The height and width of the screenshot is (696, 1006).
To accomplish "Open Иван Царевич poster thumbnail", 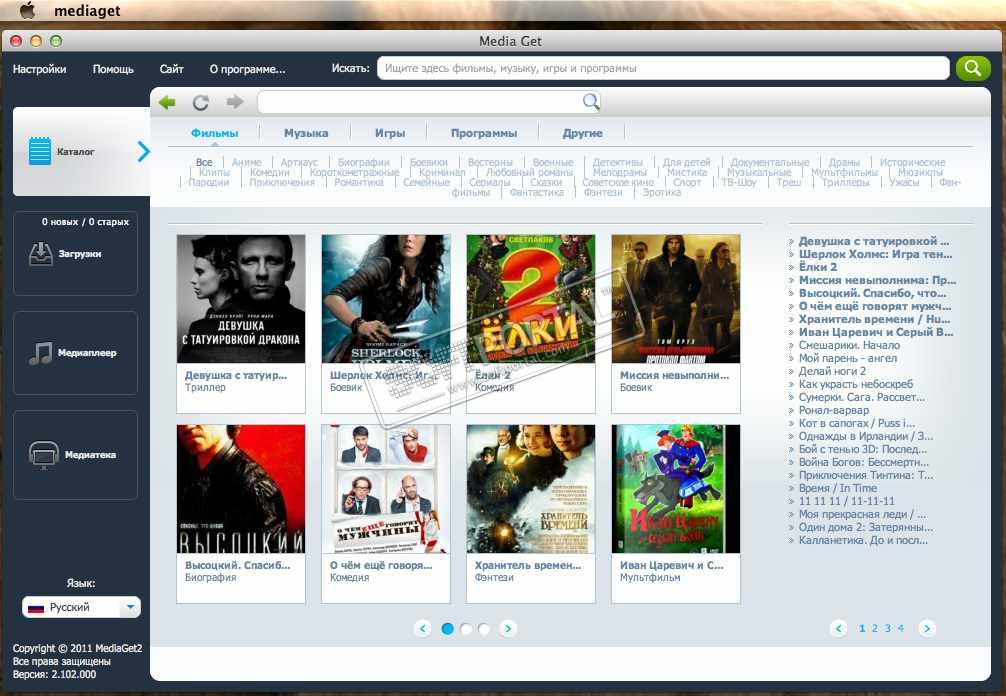I will 676,489.
